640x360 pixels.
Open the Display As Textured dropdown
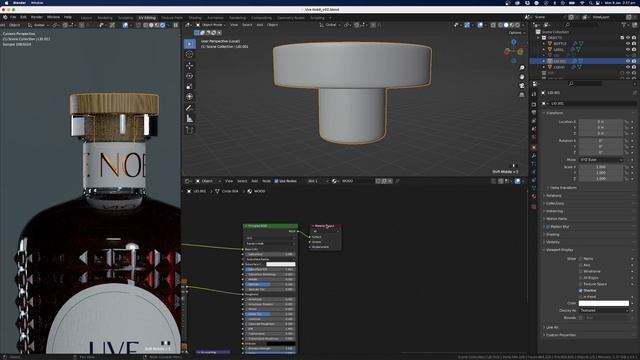point(604,311)
